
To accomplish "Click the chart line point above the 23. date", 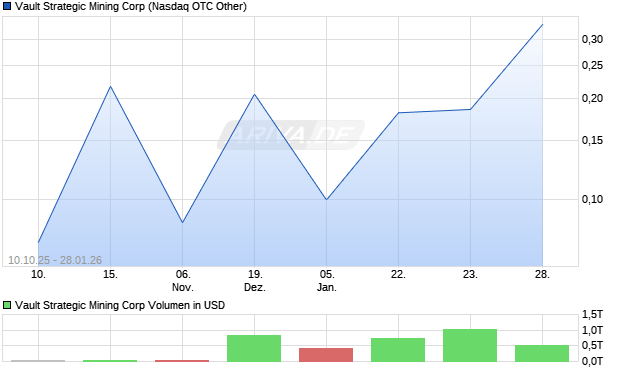I will coord(470,109).
